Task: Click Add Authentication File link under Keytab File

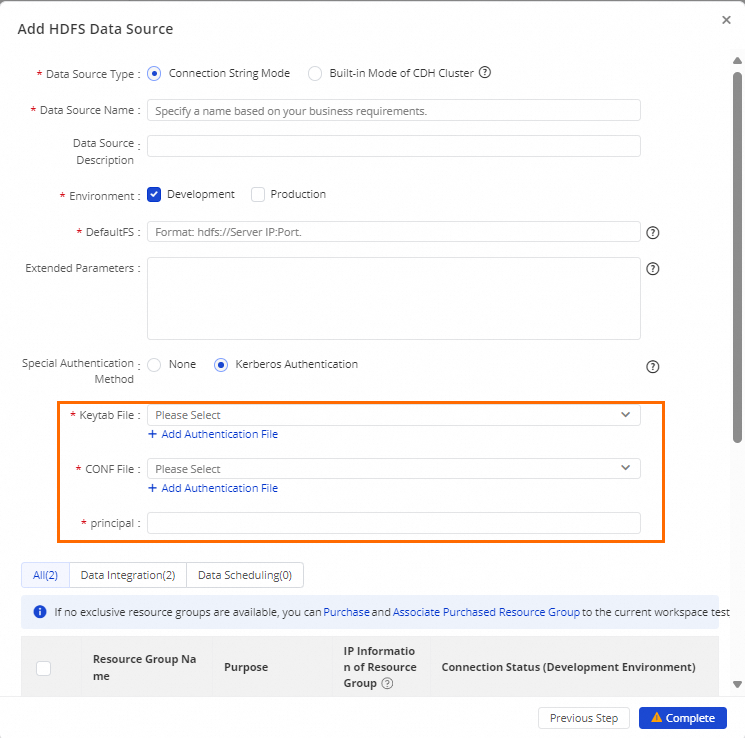Action: tap(219, 435)
